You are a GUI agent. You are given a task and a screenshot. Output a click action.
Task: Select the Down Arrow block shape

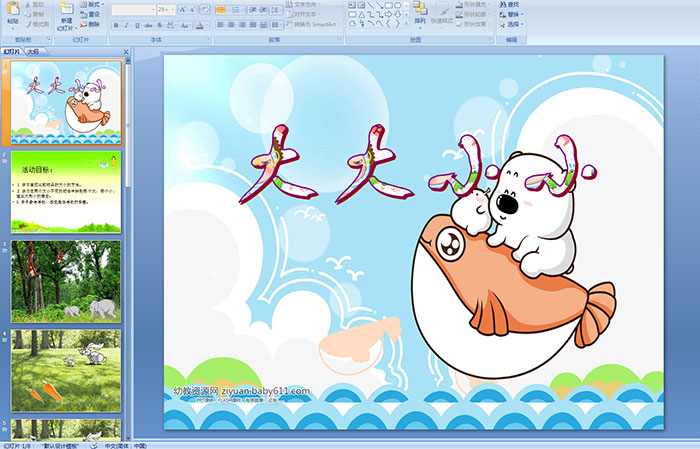point(398,14)
